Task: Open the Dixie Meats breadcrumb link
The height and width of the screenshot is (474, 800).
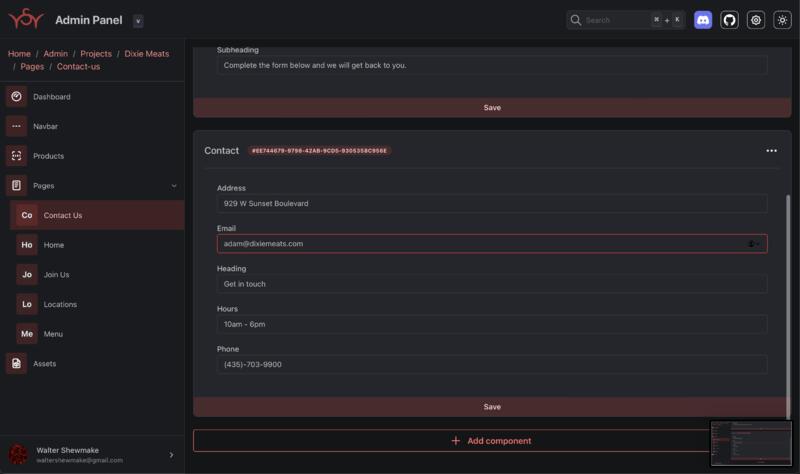Action: coord(146,54)
